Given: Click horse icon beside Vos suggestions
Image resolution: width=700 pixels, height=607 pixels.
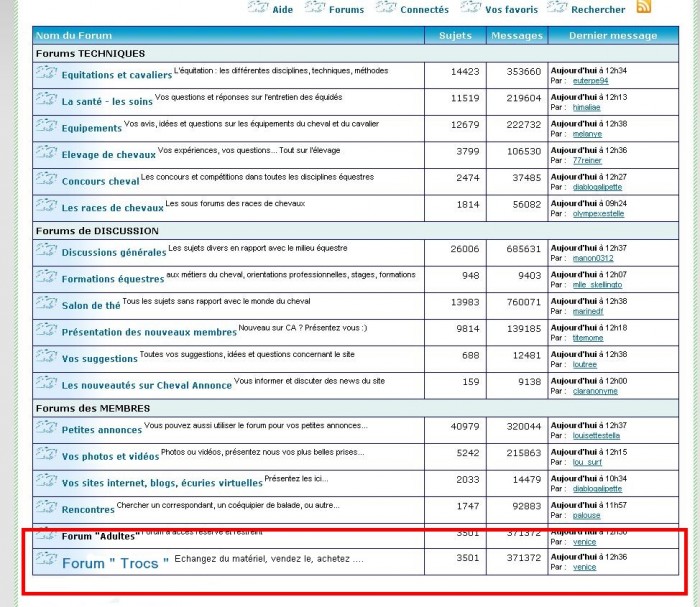Looking at the screenshot, I should pos(46,356).
